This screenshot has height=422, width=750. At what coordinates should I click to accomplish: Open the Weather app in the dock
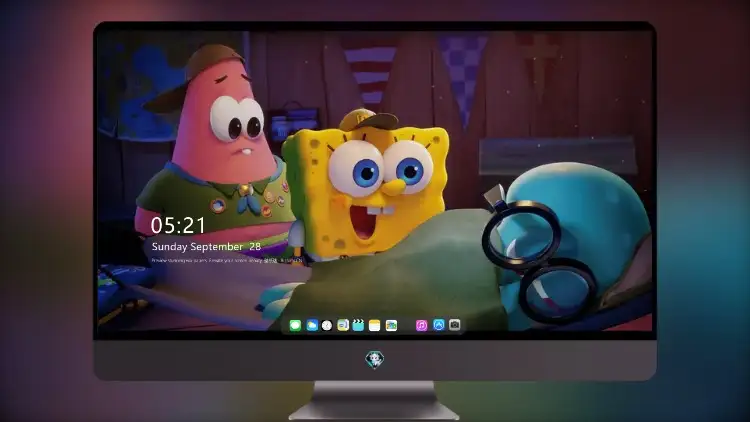point(311,325)
